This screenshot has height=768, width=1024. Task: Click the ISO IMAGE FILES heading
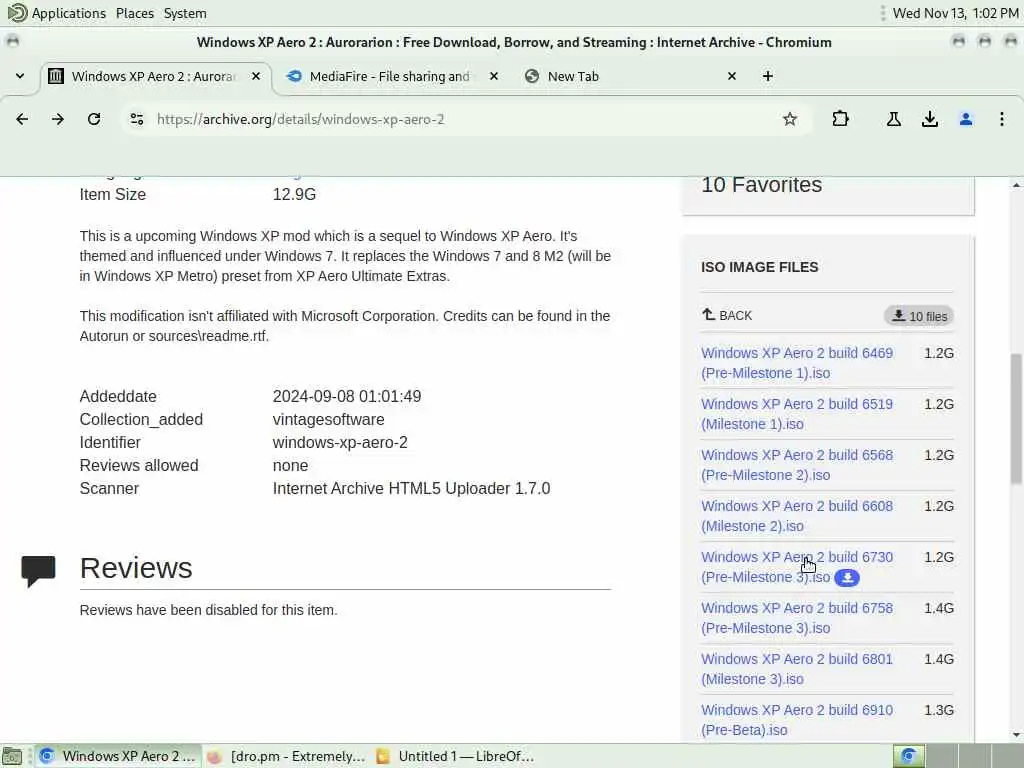tap(760, 267)
